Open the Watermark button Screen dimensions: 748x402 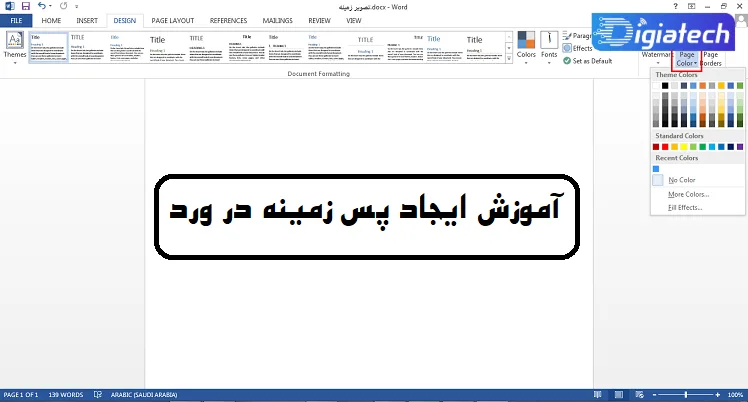click(x=656, y=58)
